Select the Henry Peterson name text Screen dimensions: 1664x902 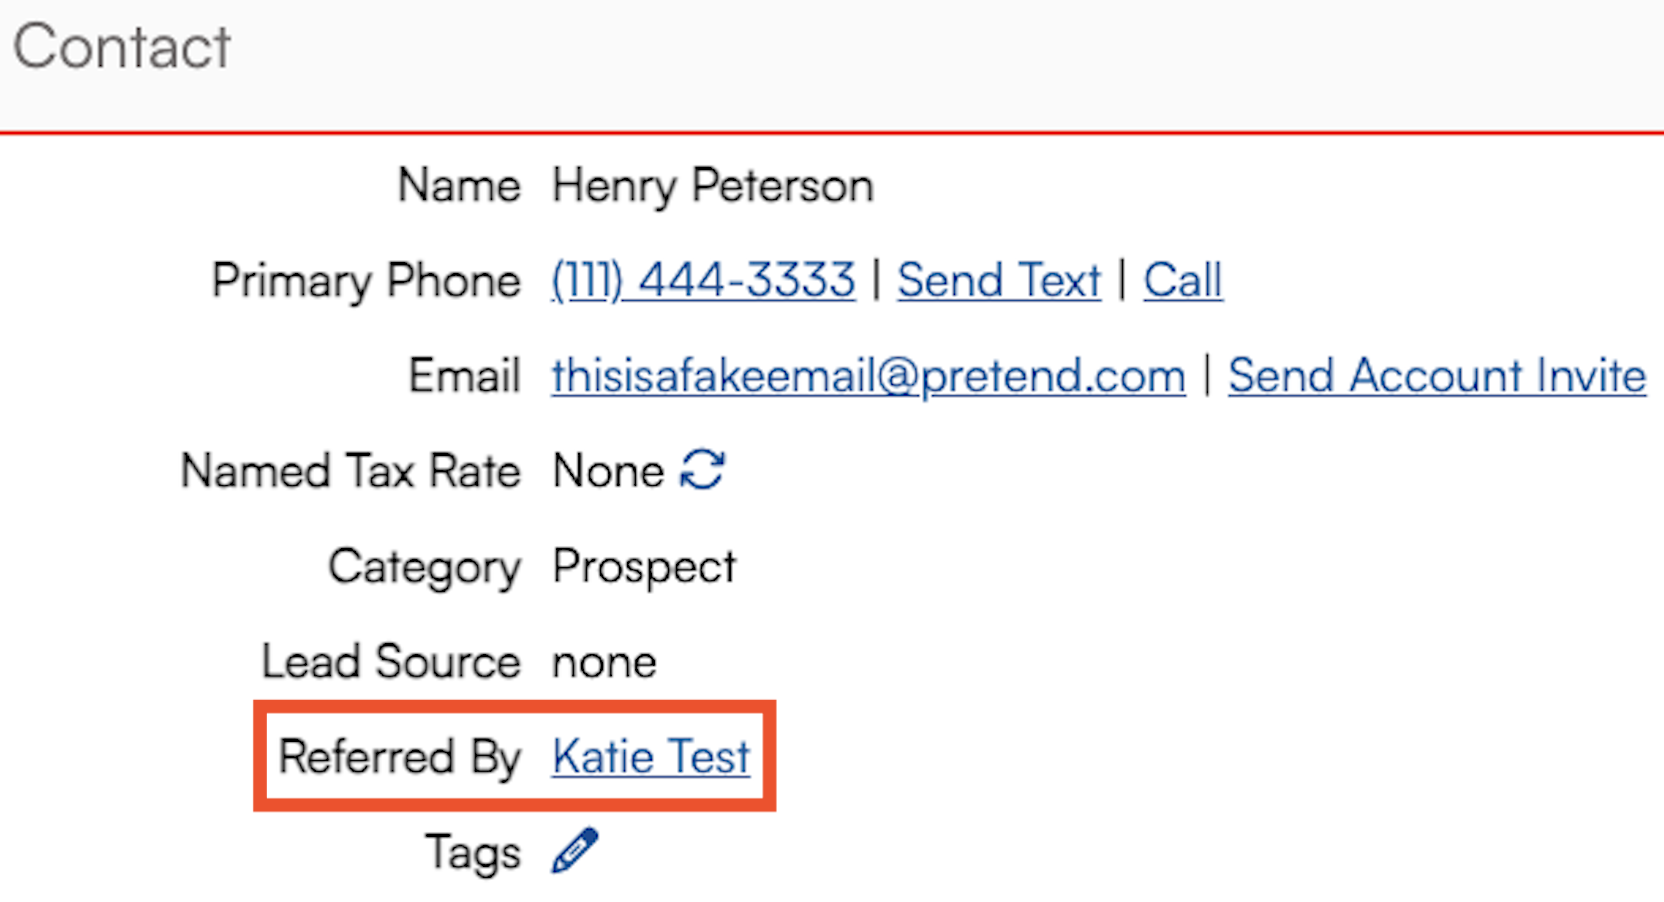(712, 186)
